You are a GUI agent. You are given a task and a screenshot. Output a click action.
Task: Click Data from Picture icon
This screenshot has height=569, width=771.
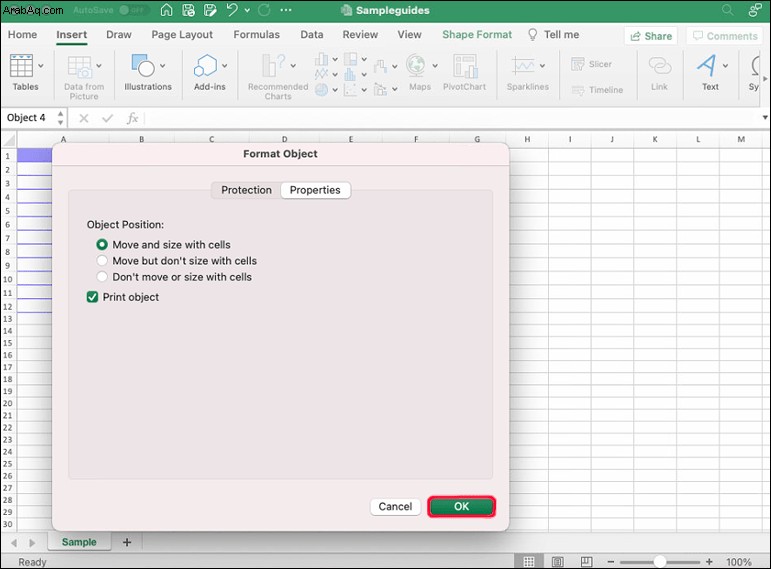coord(80,67)
